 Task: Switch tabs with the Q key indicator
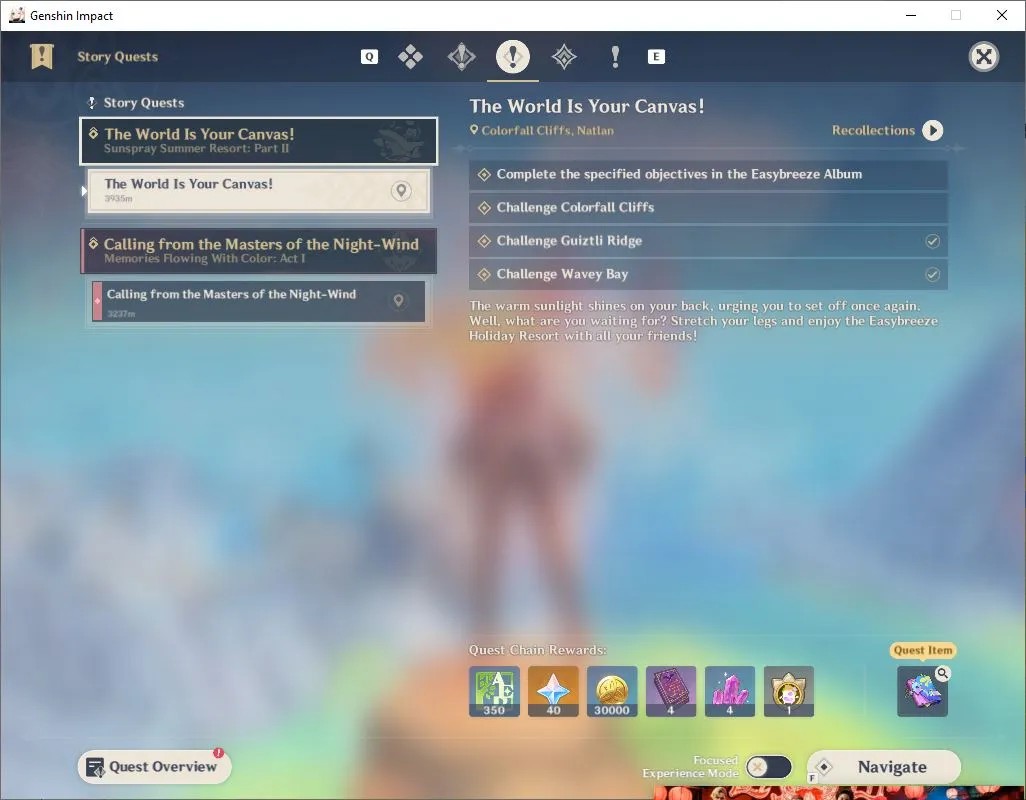pos(369,57)
